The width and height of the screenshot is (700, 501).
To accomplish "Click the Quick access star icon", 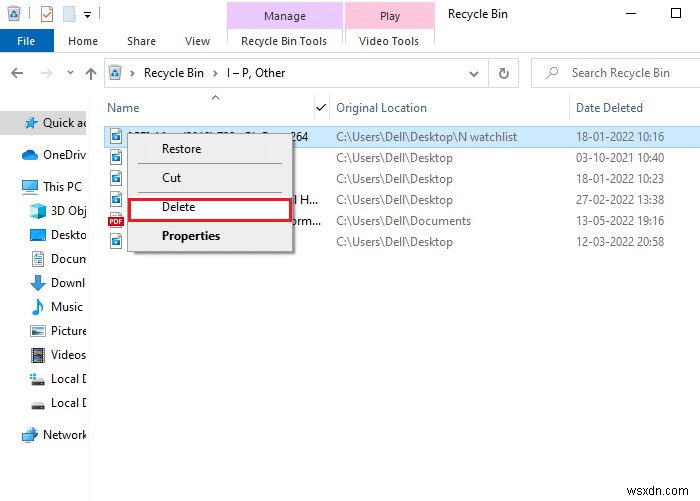I will click(31, 123).
